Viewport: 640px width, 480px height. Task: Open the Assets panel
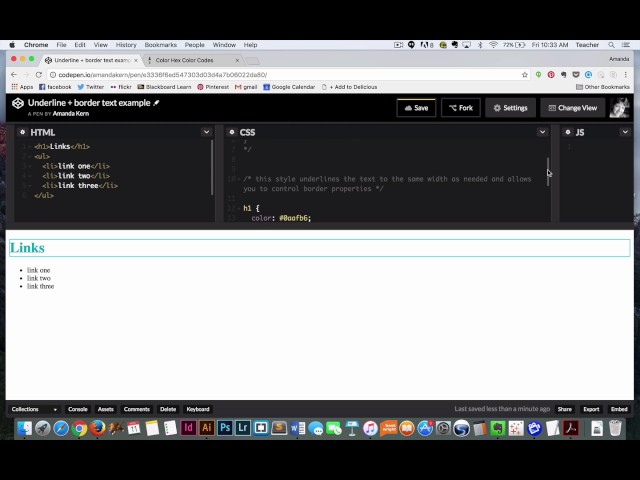105,409
